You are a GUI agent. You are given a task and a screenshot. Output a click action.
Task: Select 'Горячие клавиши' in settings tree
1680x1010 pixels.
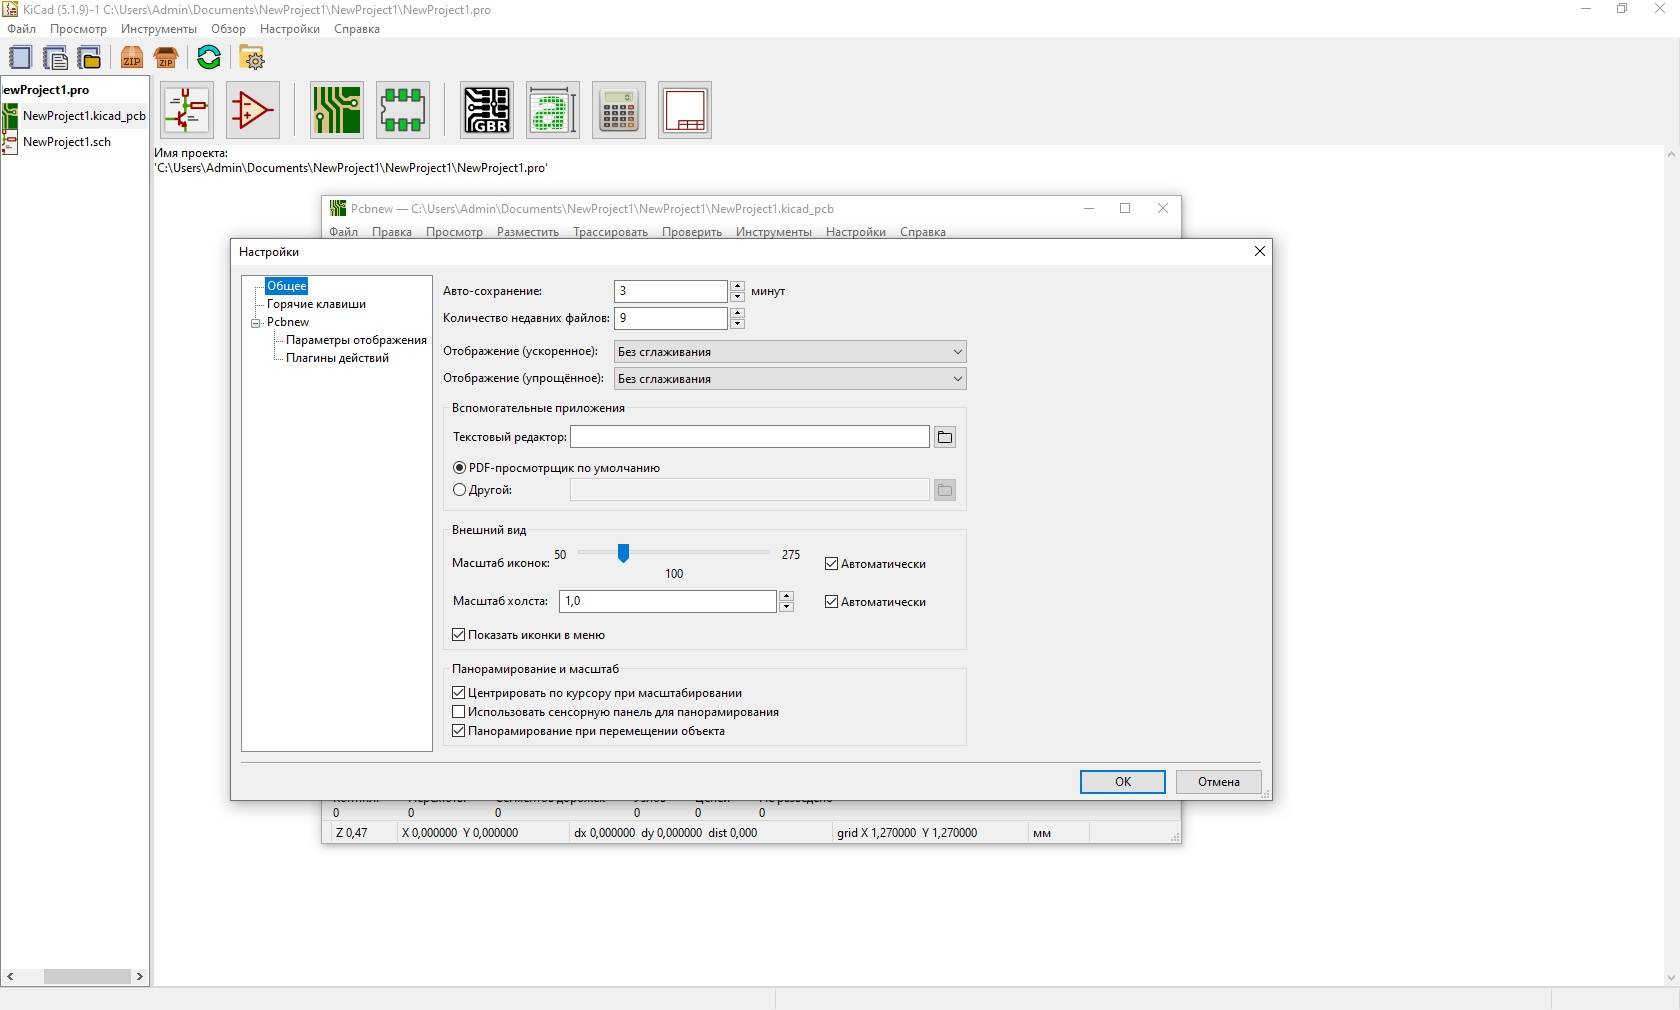[x=316, y=304]
